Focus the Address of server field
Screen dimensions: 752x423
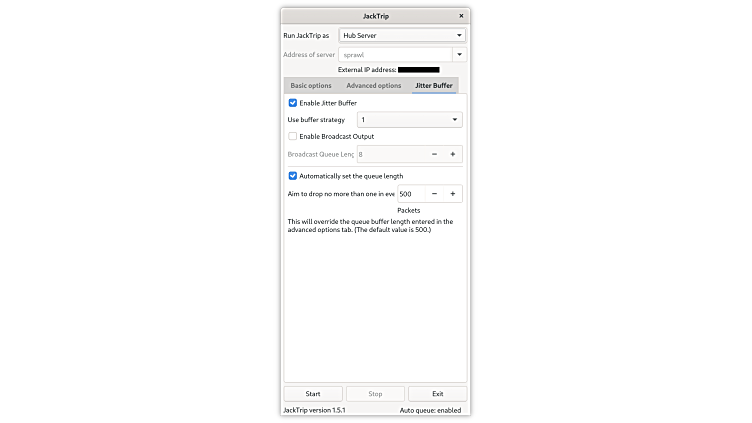(x=395, y=55)
